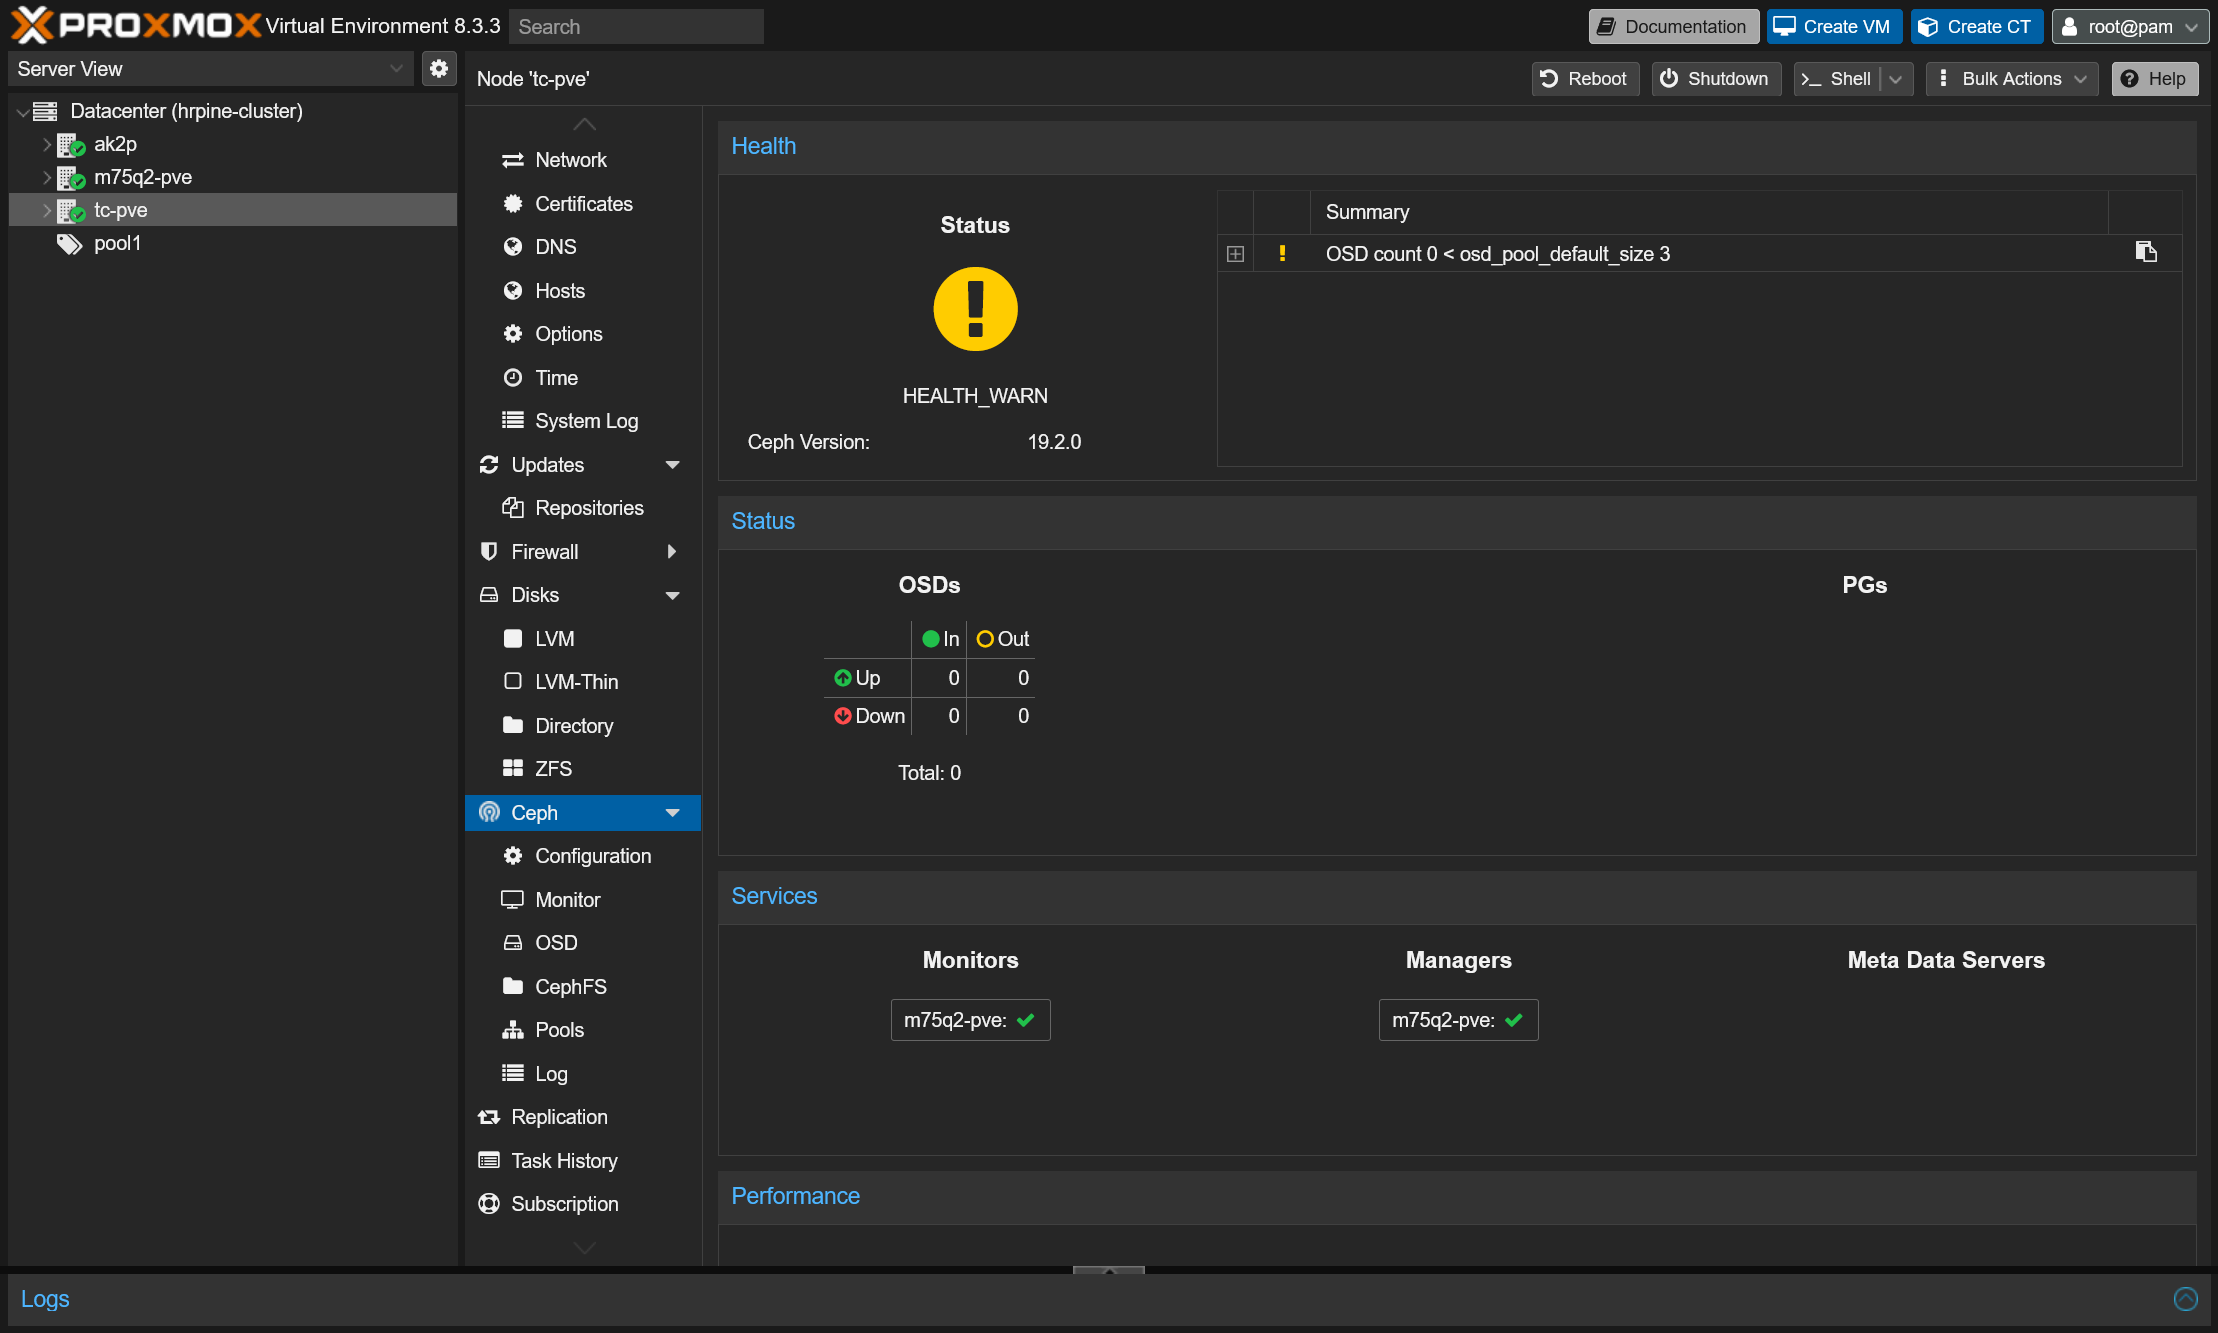This screenshot has height=1333, width=2218.
Task: Expand the m75q2-pve node tree
Action: click(x=46, y=177)
